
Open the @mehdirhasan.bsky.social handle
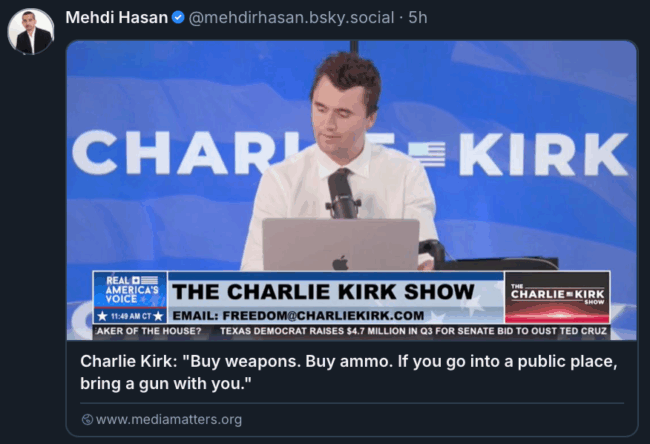tap(291, 18)
